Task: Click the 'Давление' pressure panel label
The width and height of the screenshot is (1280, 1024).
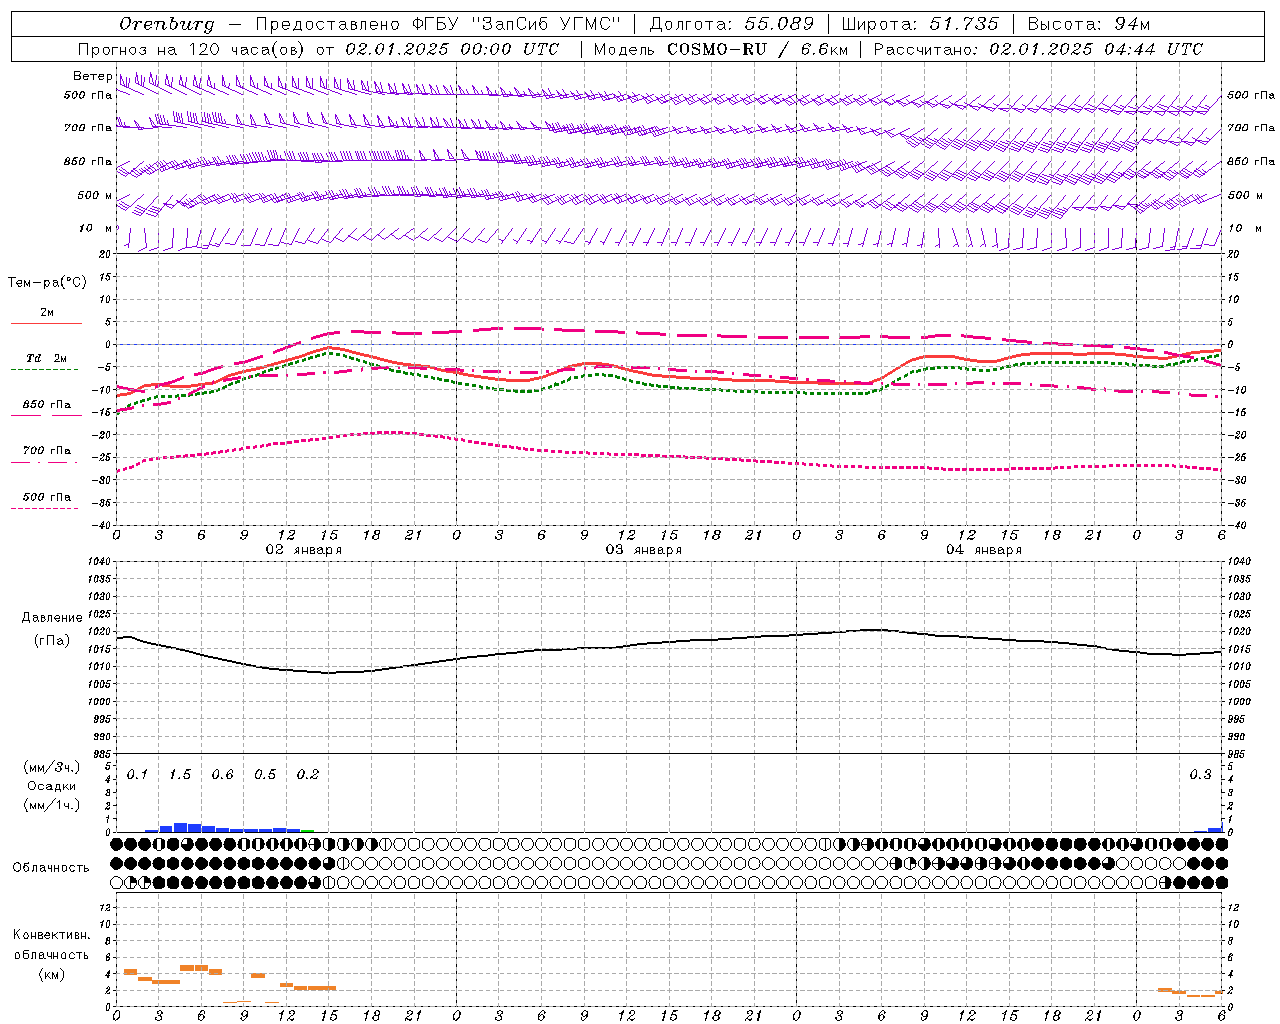Action: (52, 618)
